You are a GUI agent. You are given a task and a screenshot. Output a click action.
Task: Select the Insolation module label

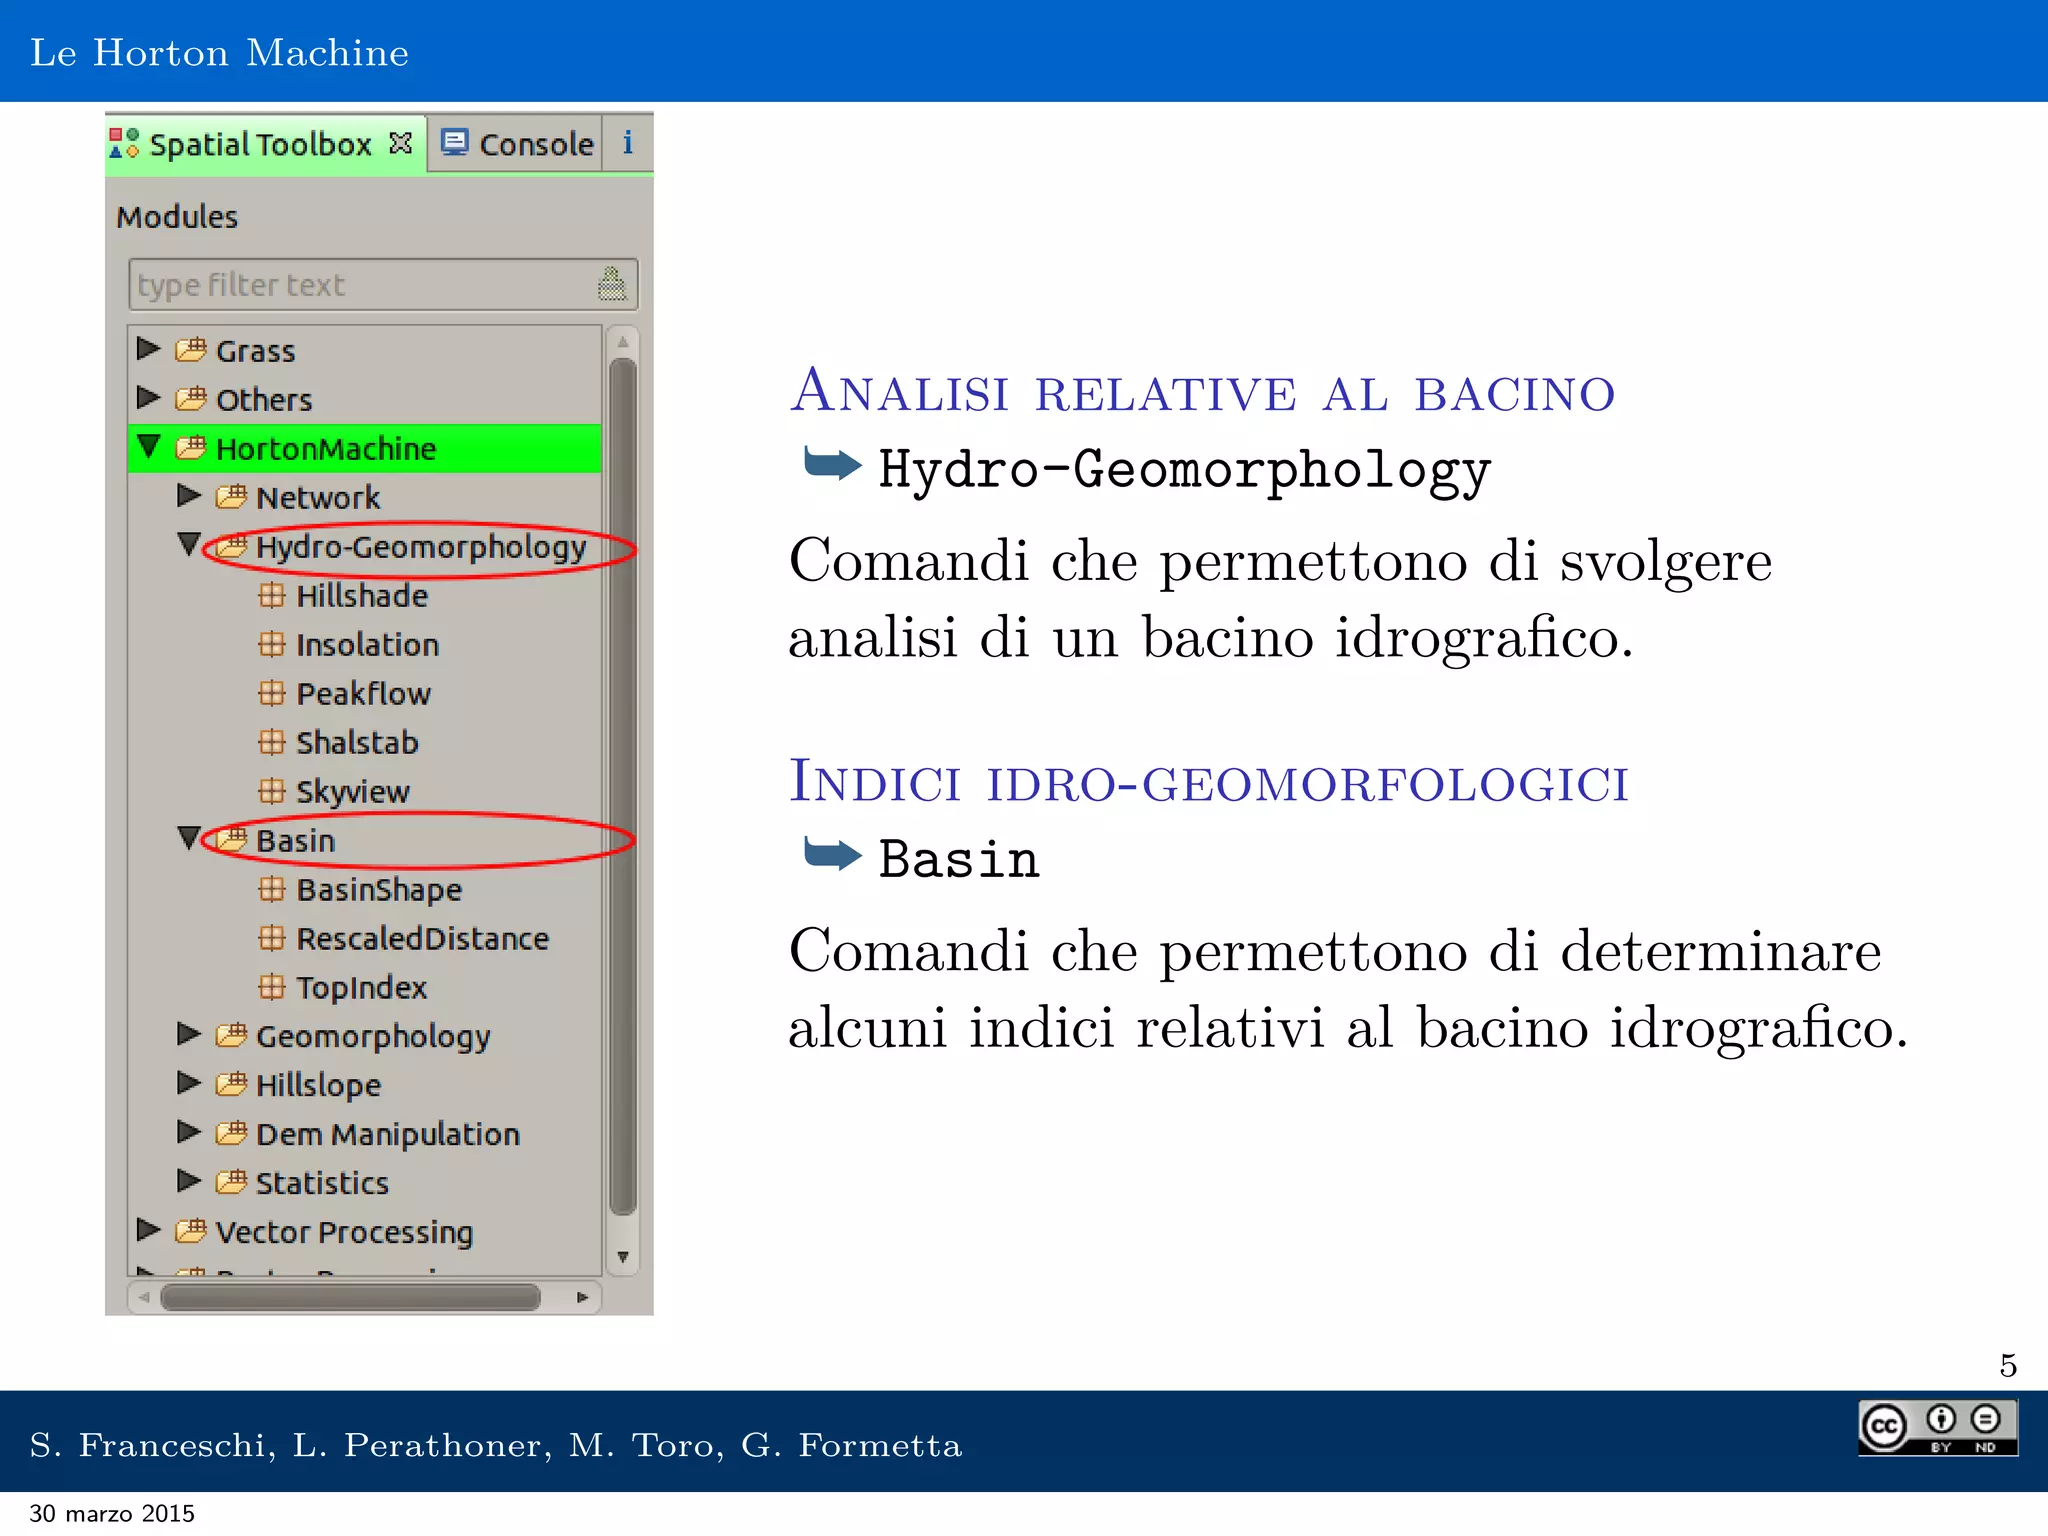(x=367, y=645)
